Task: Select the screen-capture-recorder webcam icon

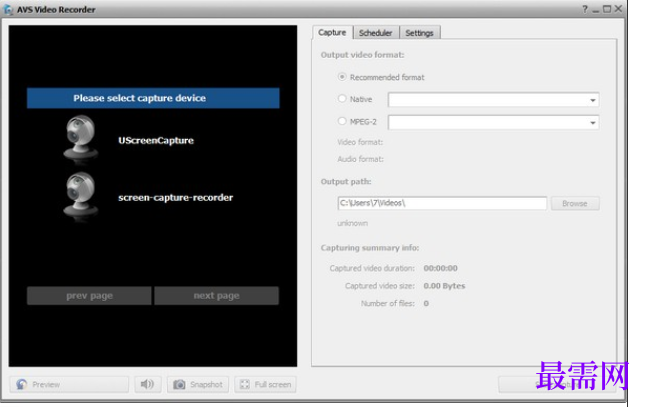Action: [x=81, y=195]
